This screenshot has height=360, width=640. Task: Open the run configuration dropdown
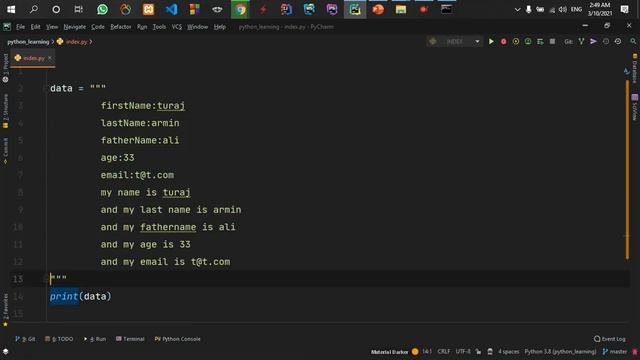point(454,41)
